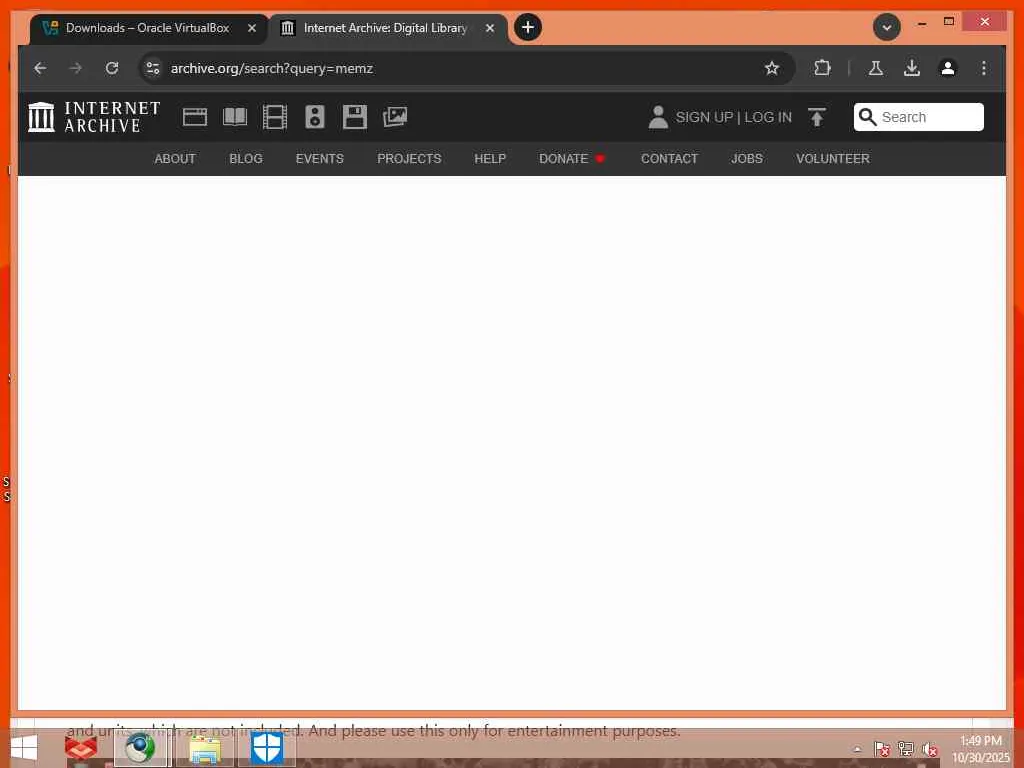Open File Explorer from taskbar
Image resolution: width=1024 pixels, height=768 pixels.
(x=204, y=748)
